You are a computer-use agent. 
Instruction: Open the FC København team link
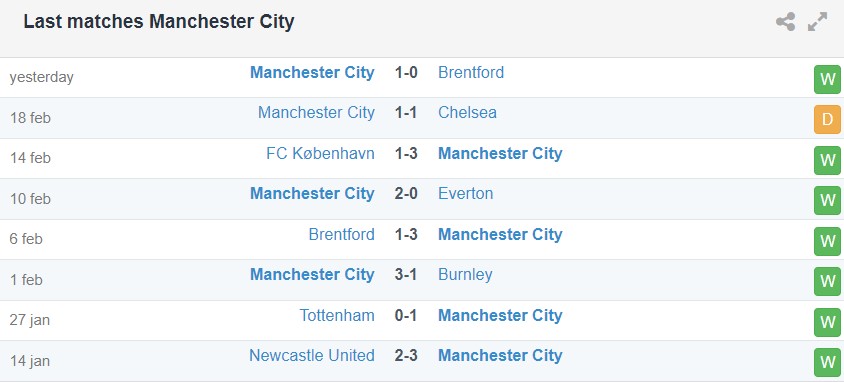[320, 153]
